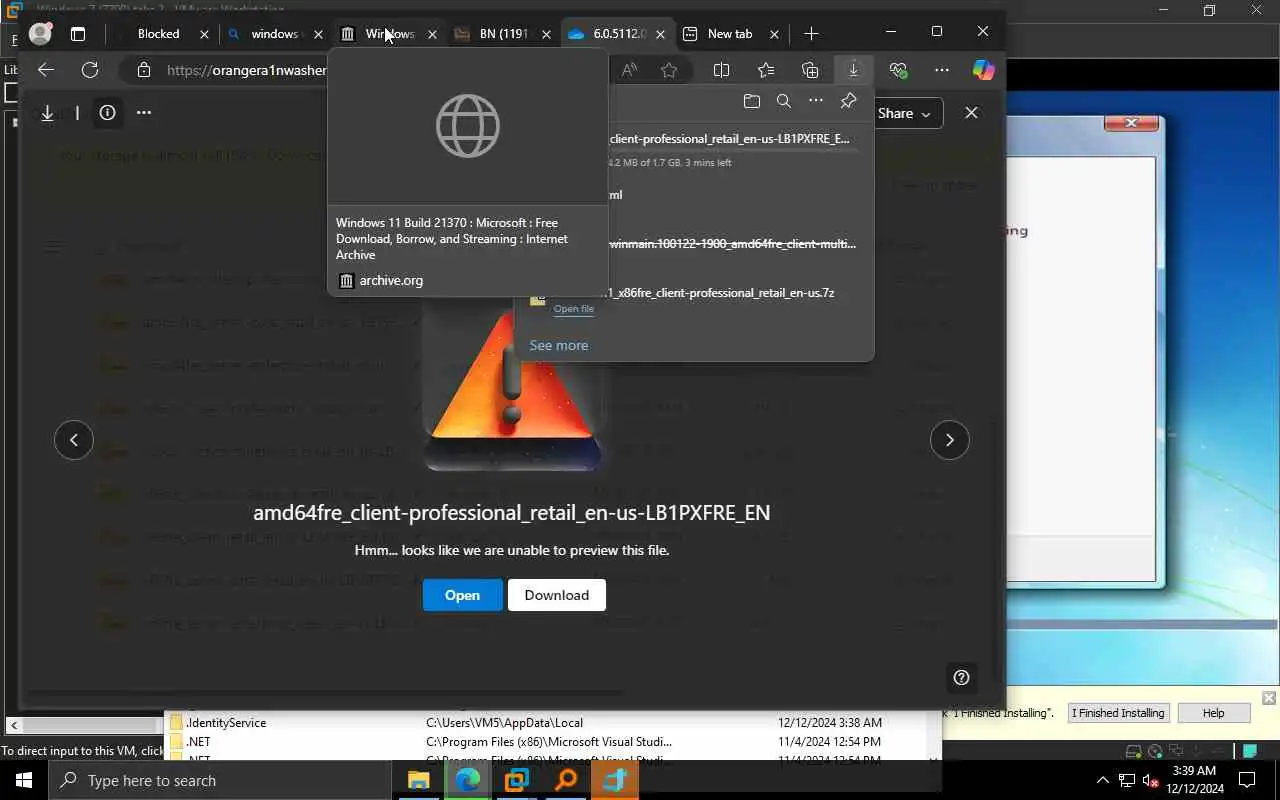Close the BN (1191 tab

pos(546,33)
